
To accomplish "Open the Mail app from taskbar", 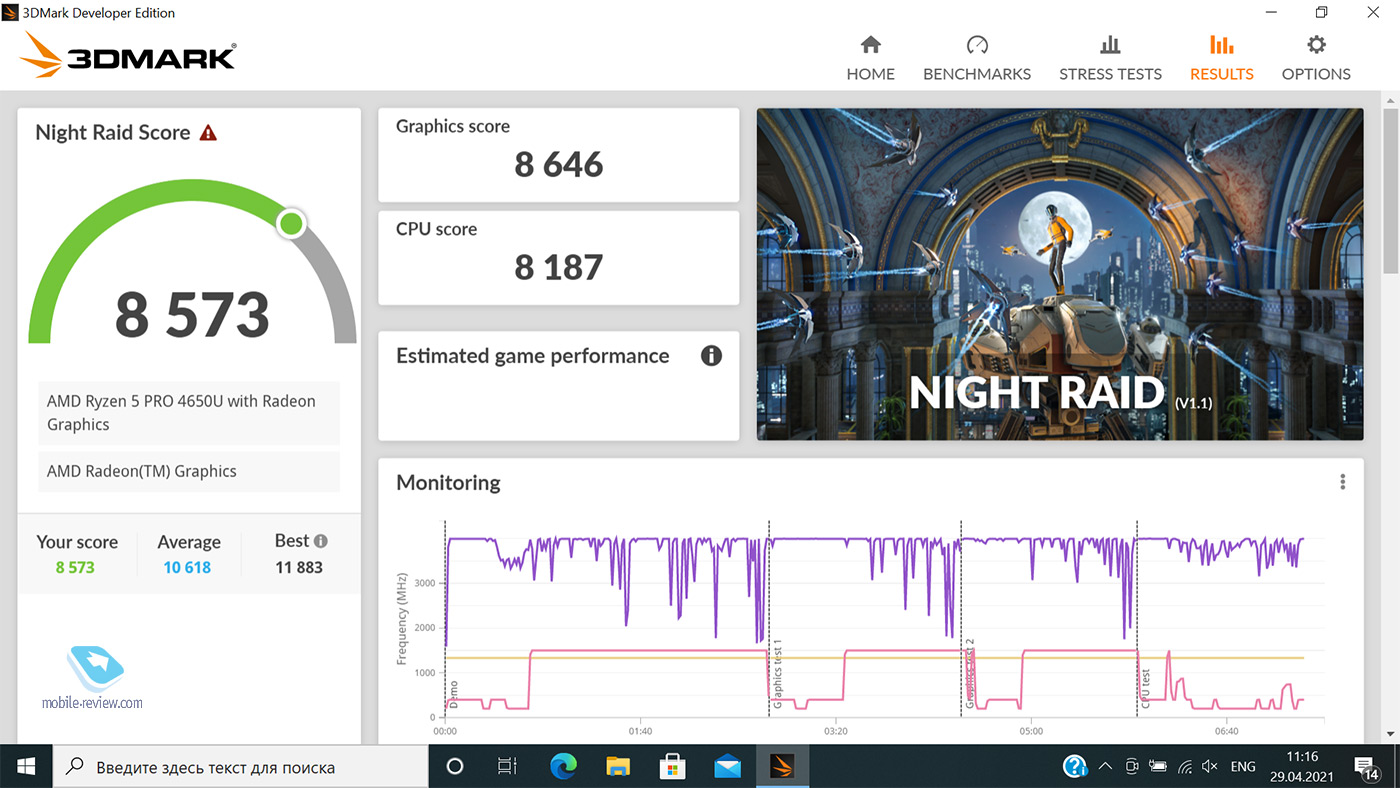I will tap(727, 767).
